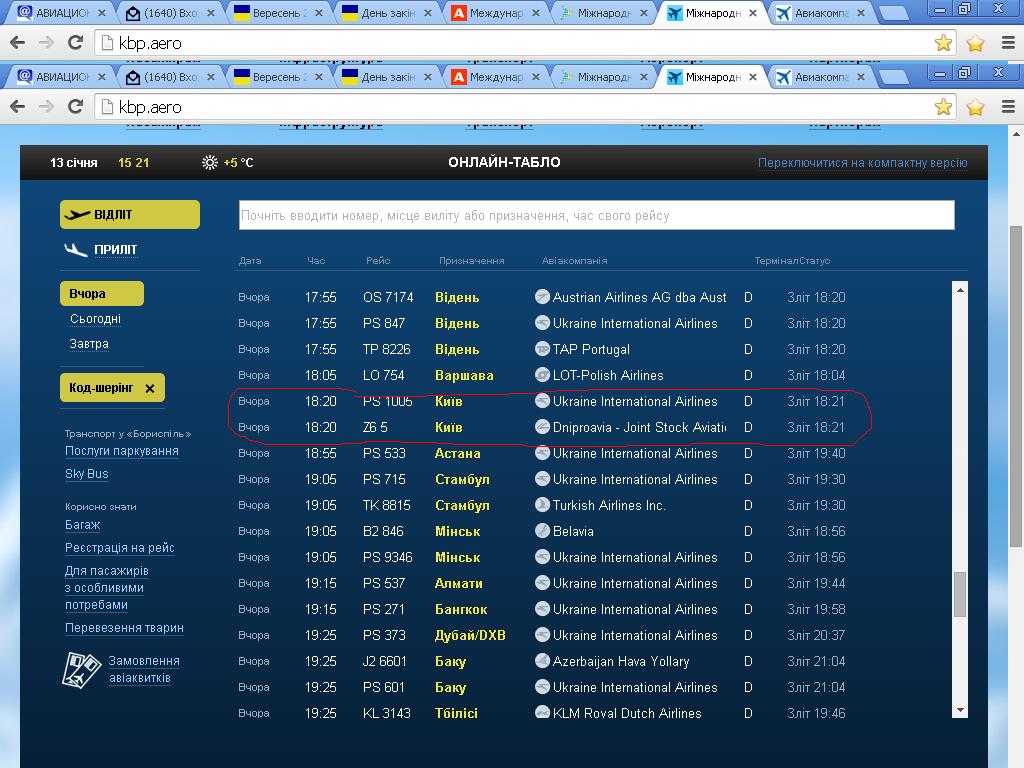1024x768 pixels.
Task: Click the flight table scroll-up arrow
Action: [961, 290]
